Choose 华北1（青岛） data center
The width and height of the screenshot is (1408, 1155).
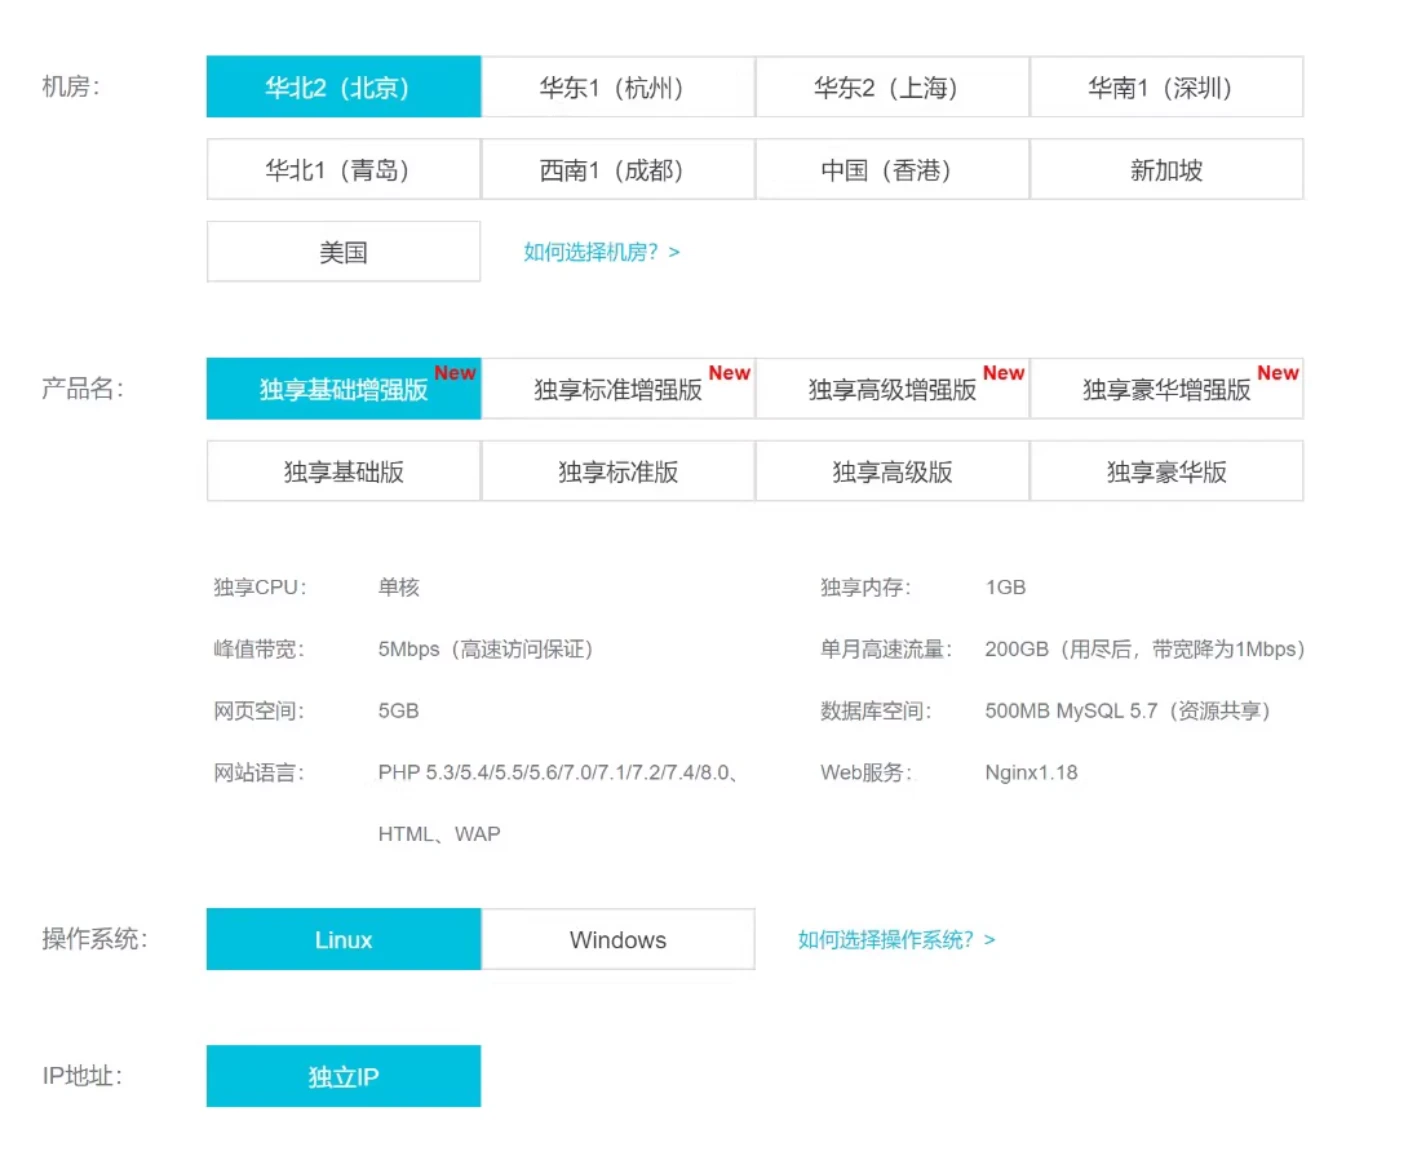pos(343,170)
